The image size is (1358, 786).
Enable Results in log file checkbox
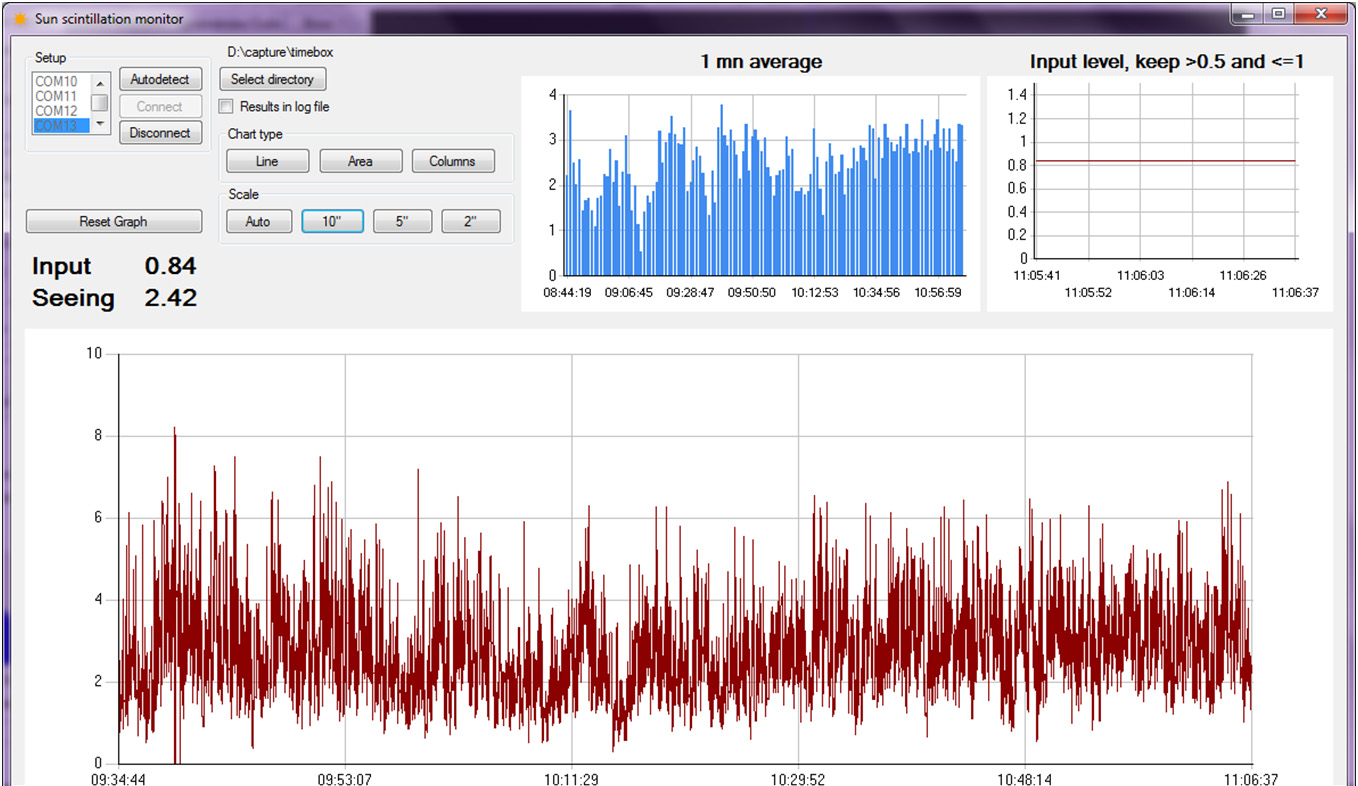pyautogui.click(x=227, y=106)
